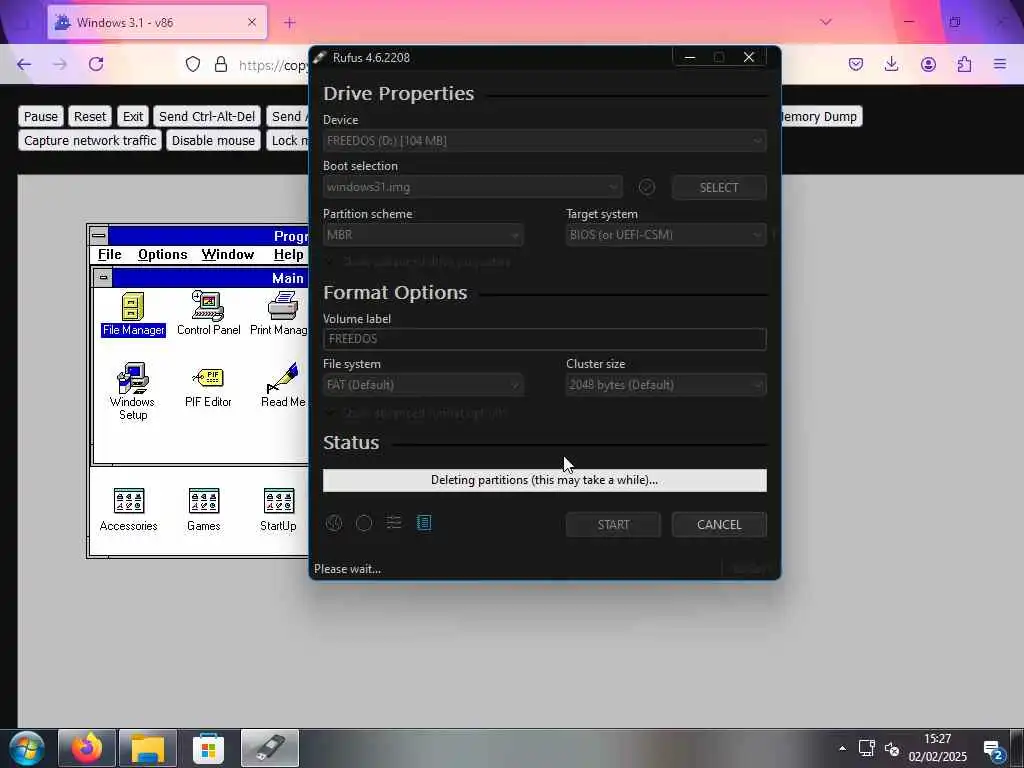
Task: Open Microsoft Store from the taskbar
Action: 208,748
